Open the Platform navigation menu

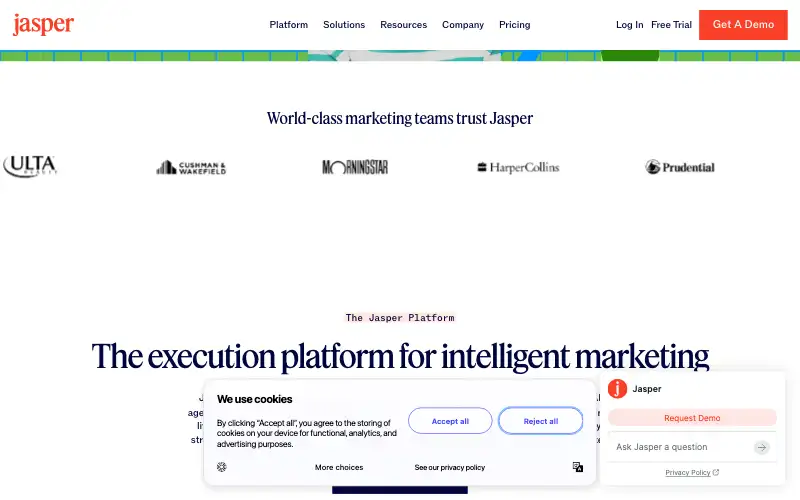(289, 24)
